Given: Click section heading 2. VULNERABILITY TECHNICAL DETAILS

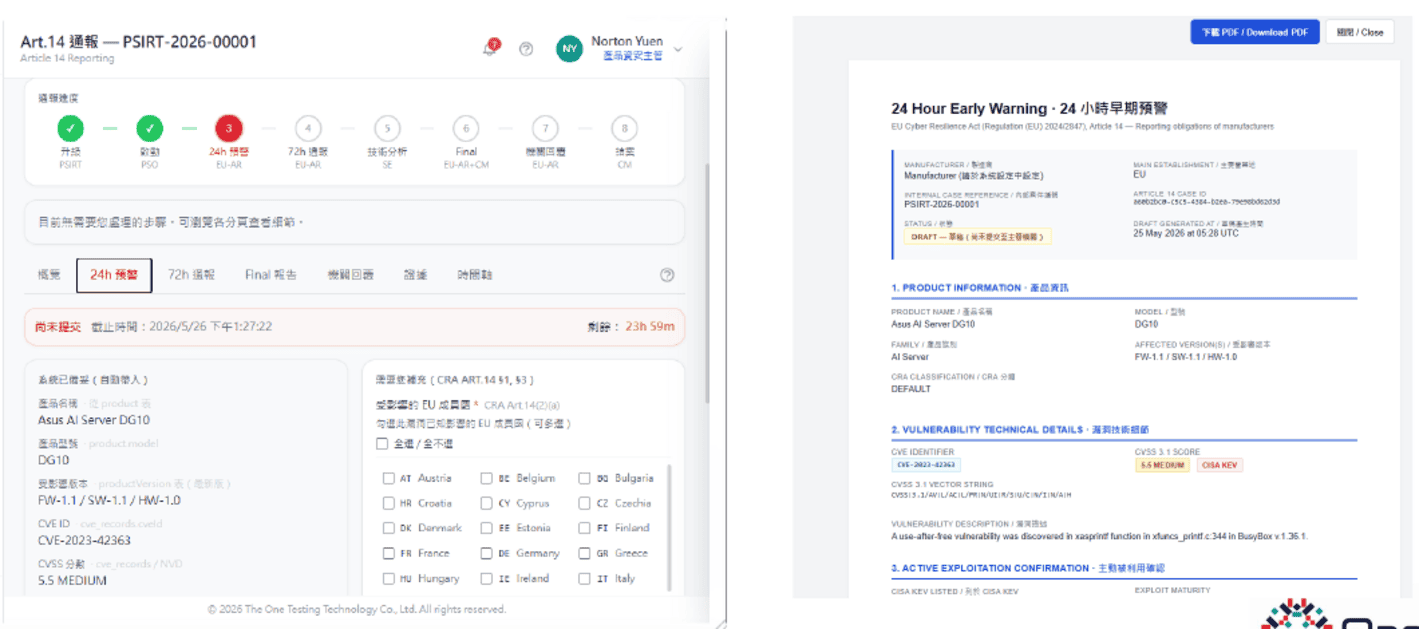Looking at the screenshot, I should coord(1020,429).
